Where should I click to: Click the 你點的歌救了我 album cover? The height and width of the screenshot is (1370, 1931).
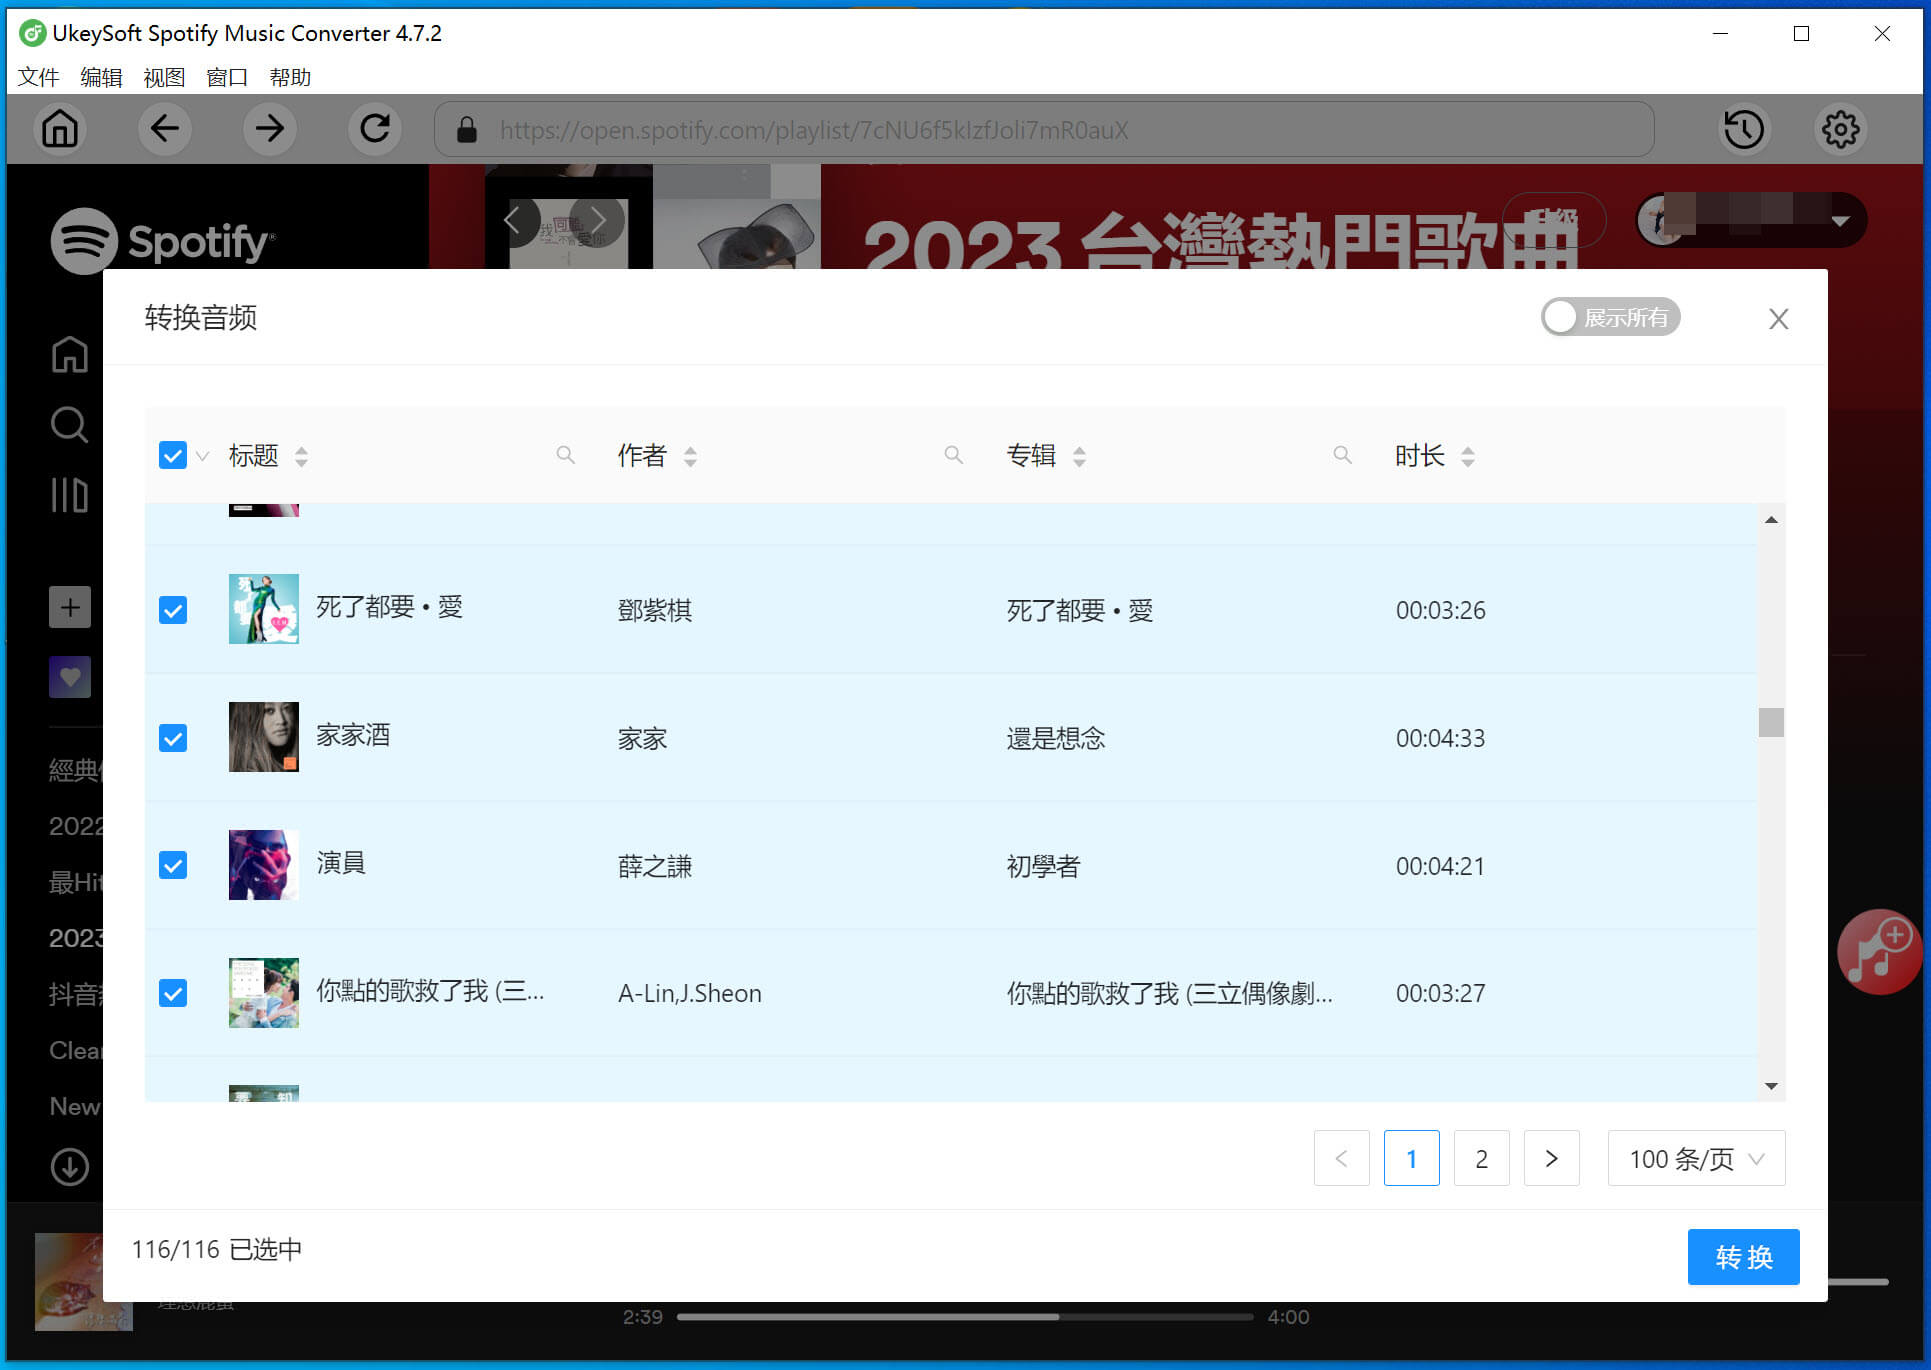(264, 993)
